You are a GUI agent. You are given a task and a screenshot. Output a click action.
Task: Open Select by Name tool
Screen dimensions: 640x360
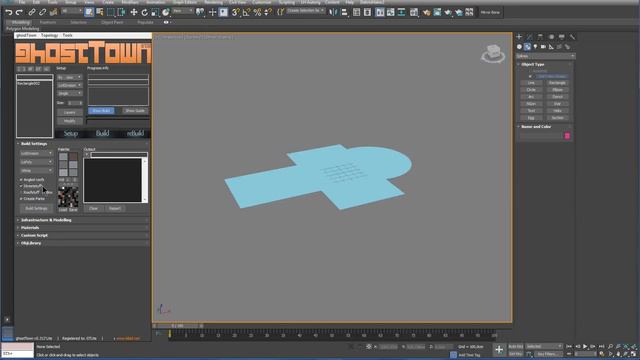tap(100, 12)
